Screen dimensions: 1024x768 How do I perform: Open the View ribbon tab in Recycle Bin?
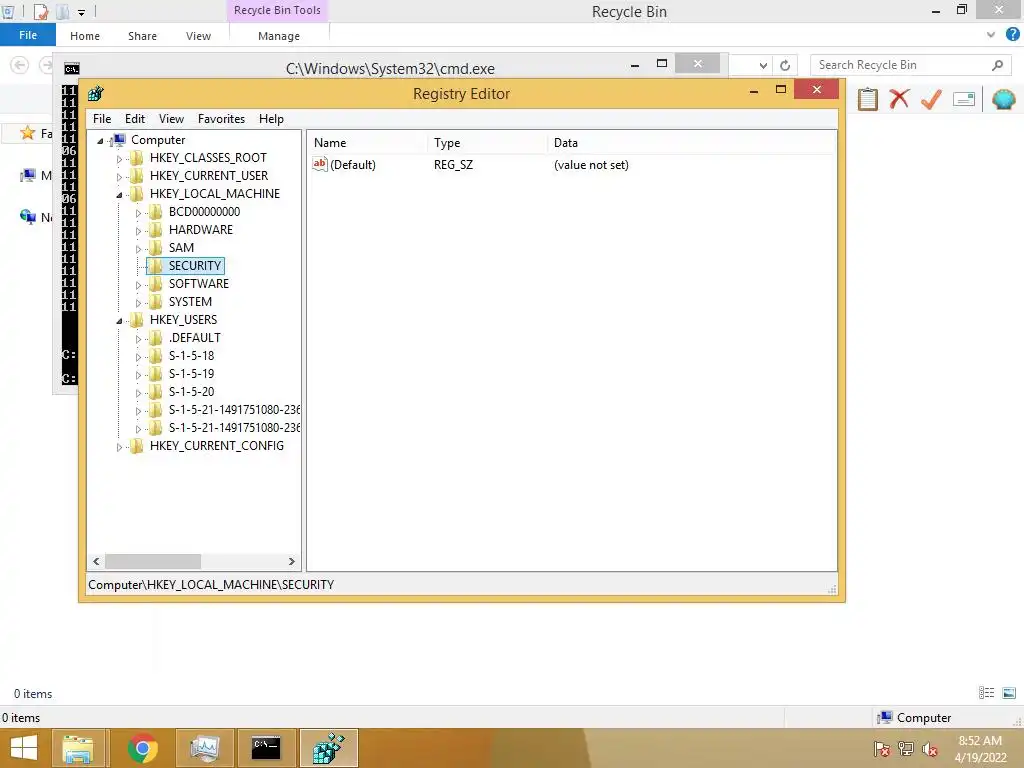coord(198,36)
